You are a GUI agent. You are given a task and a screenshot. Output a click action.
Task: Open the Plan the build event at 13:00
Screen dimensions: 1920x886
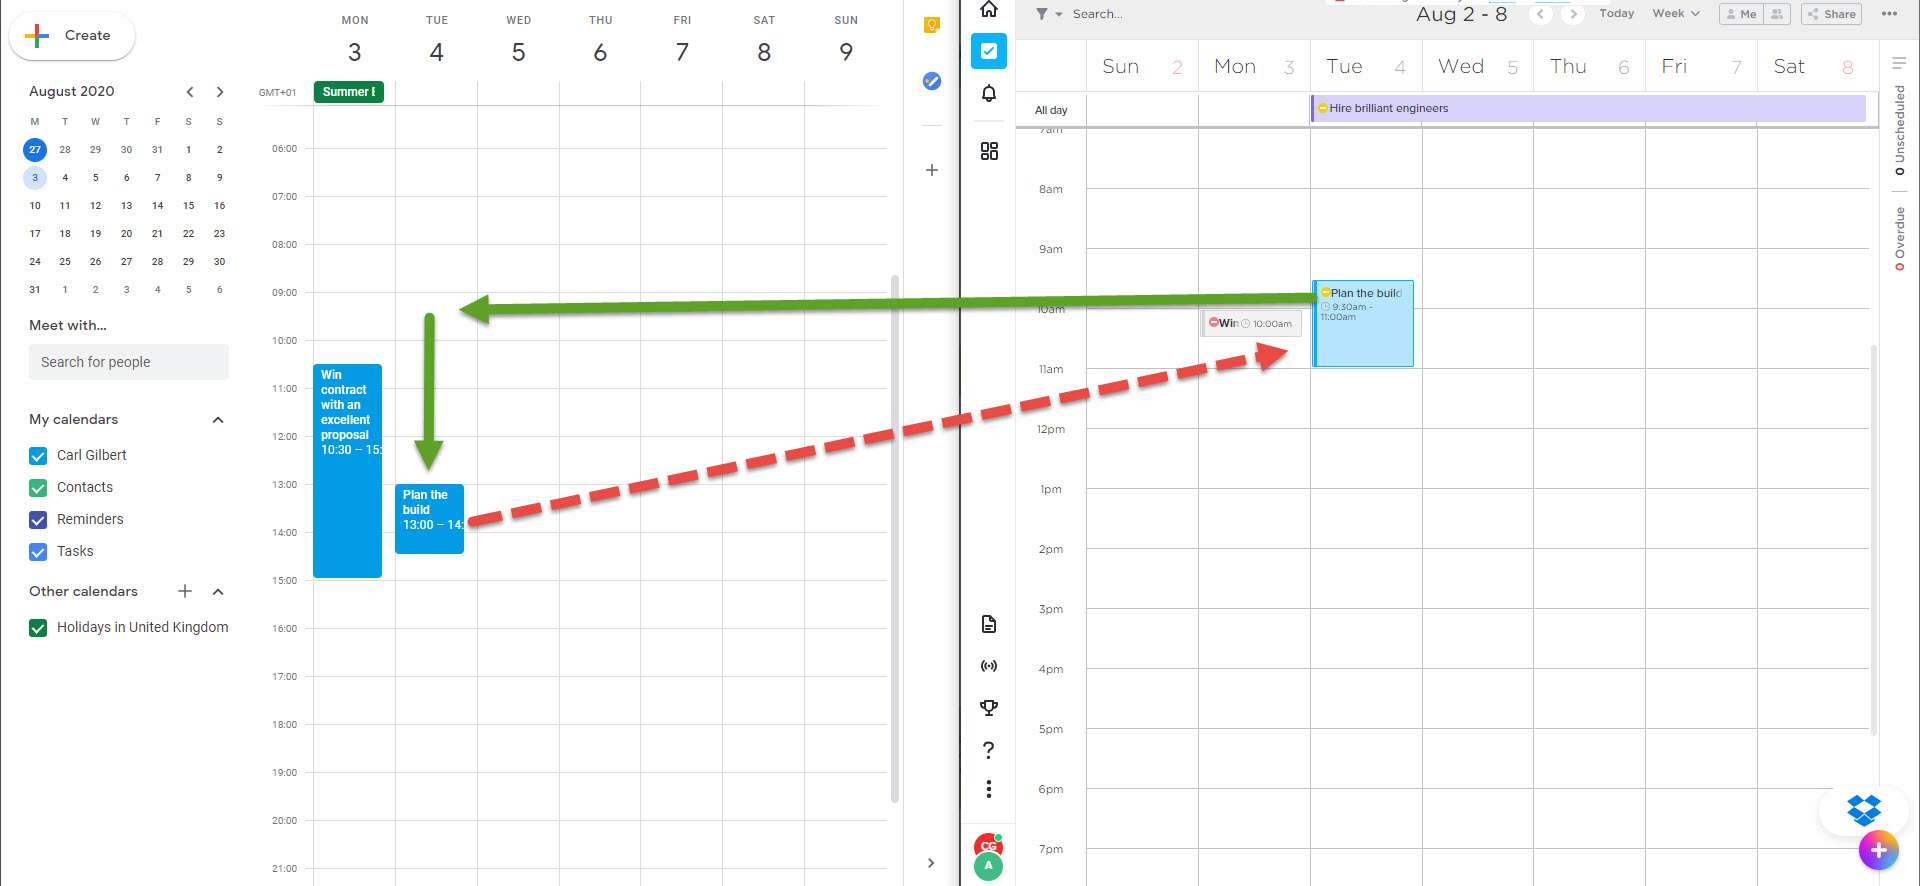[x=429, y=518]
